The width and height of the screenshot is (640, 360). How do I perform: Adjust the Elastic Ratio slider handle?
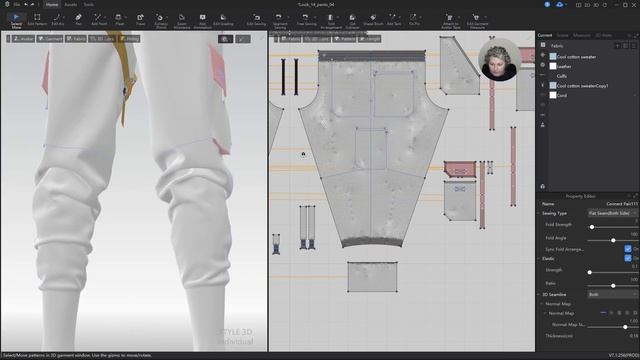tap(613, 286)
